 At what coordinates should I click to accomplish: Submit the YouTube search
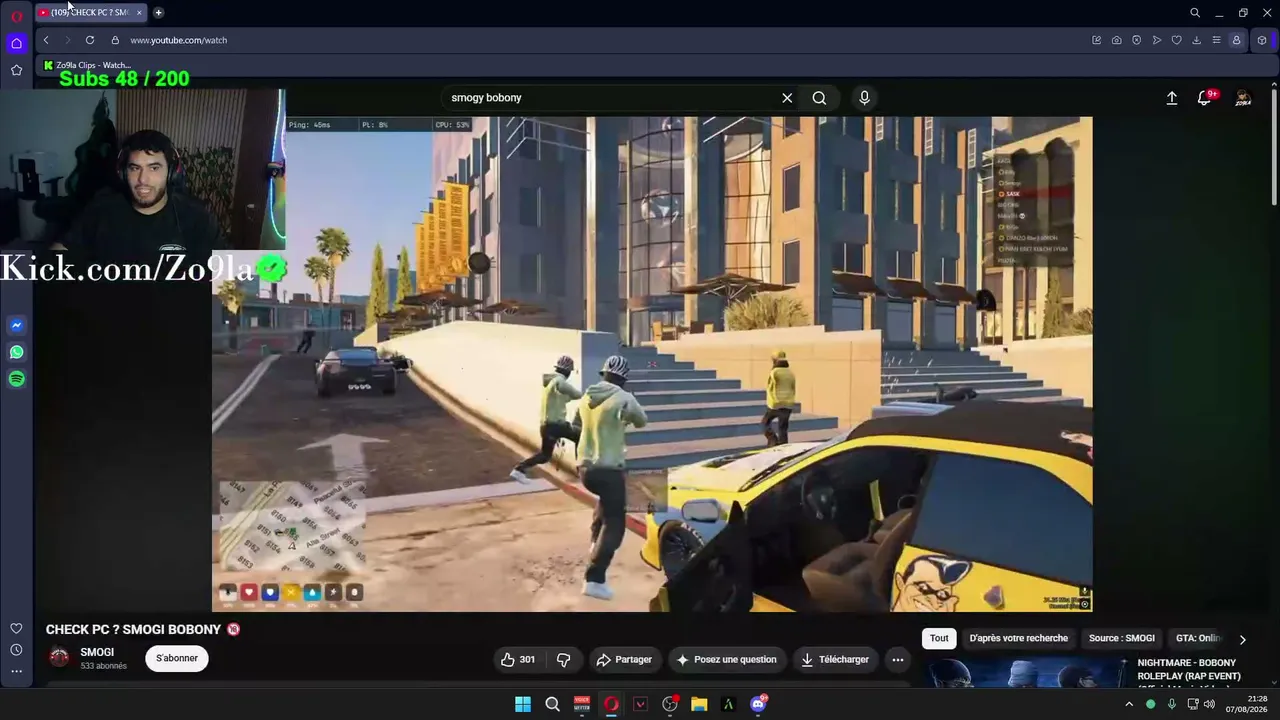point(819,98)
